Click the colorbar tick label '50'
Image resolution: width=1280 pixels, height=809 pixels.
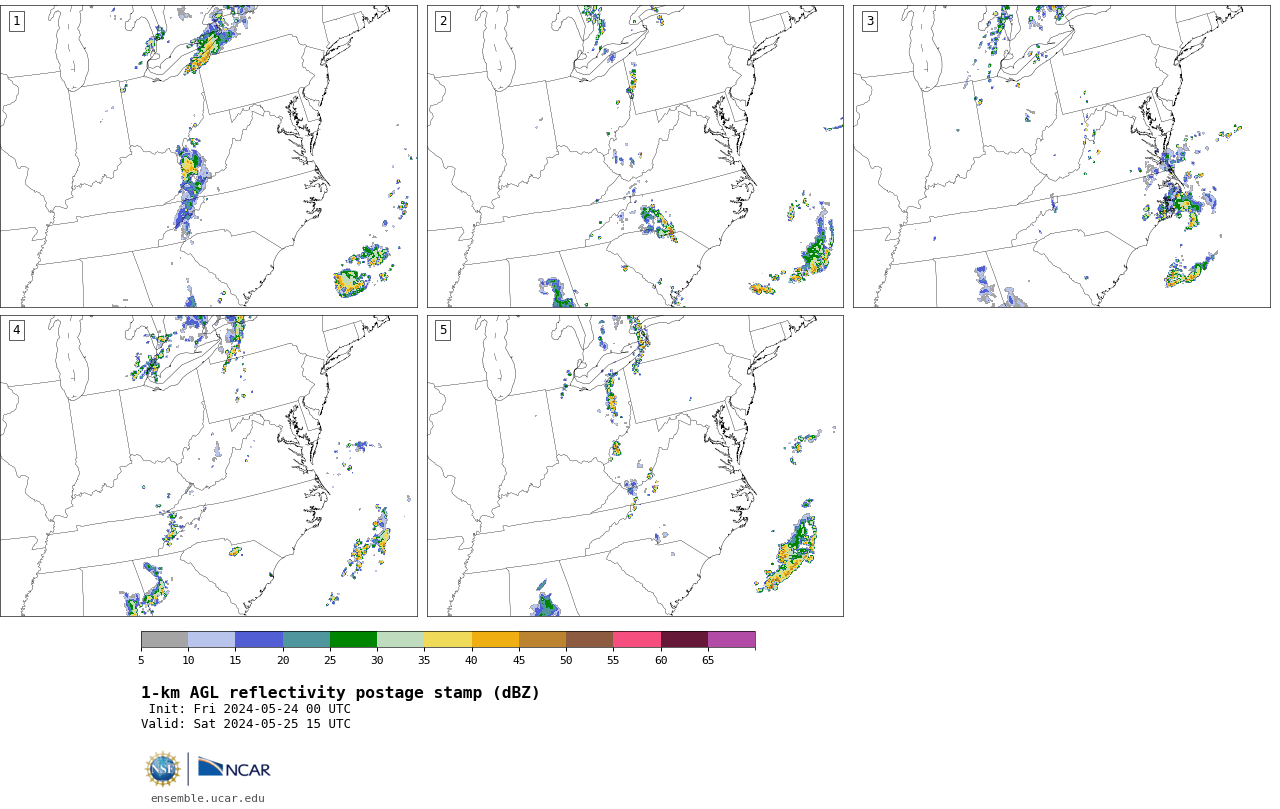pos(566,660)
